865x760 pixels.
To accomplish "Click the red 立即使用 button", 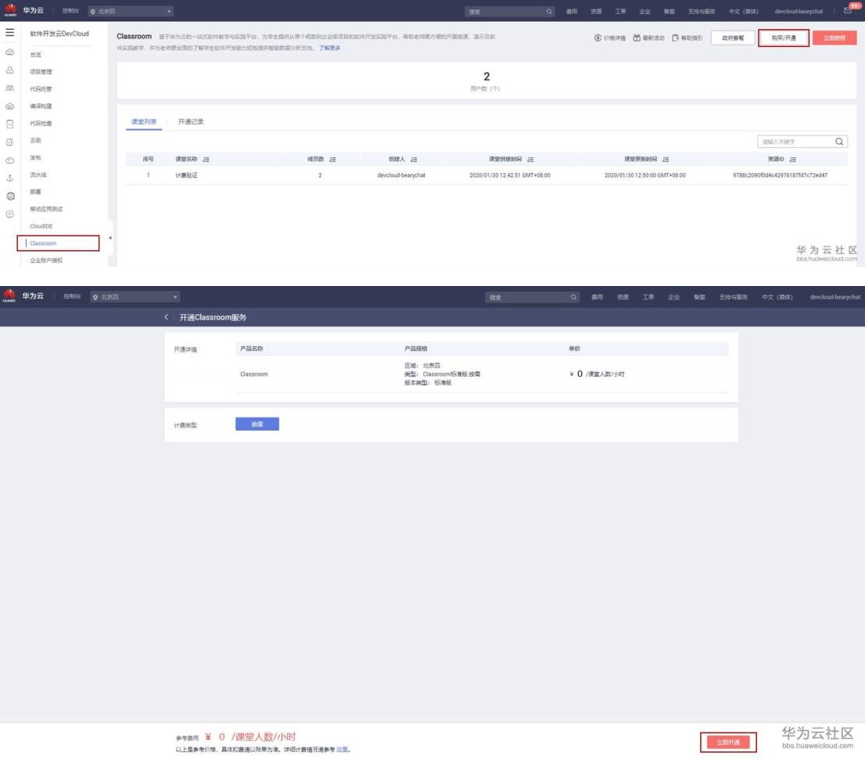I will [834, 38].
